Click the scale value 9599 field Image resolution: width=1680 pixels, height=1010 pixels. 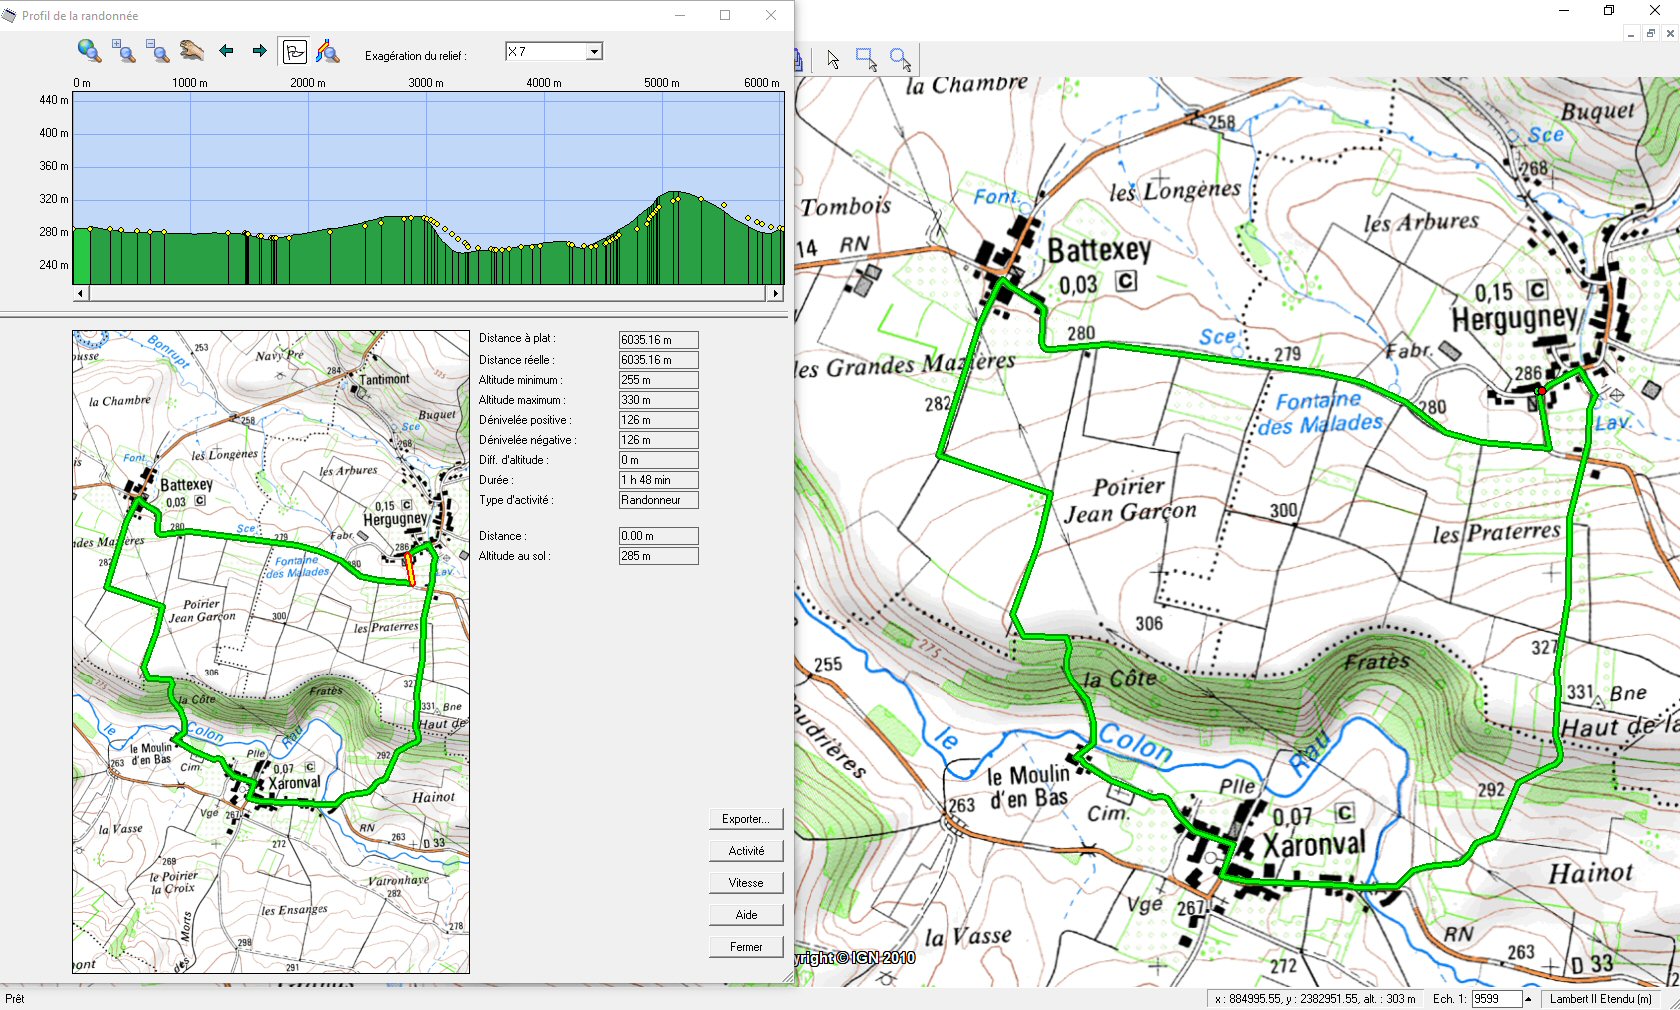coord(1496,999)
